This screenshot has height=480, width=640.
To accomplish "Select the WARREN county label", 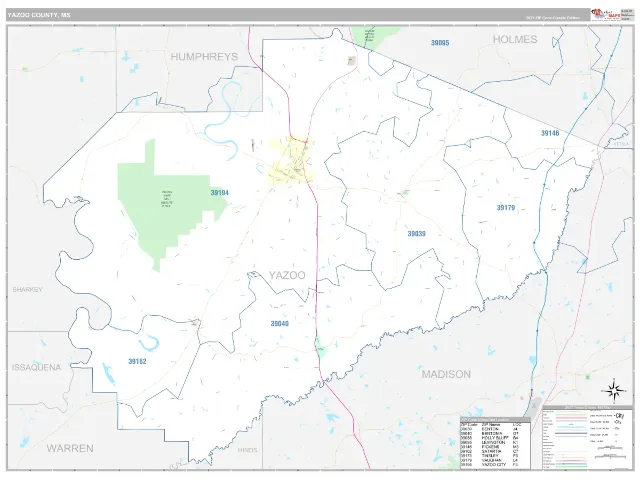I will 70,448.
